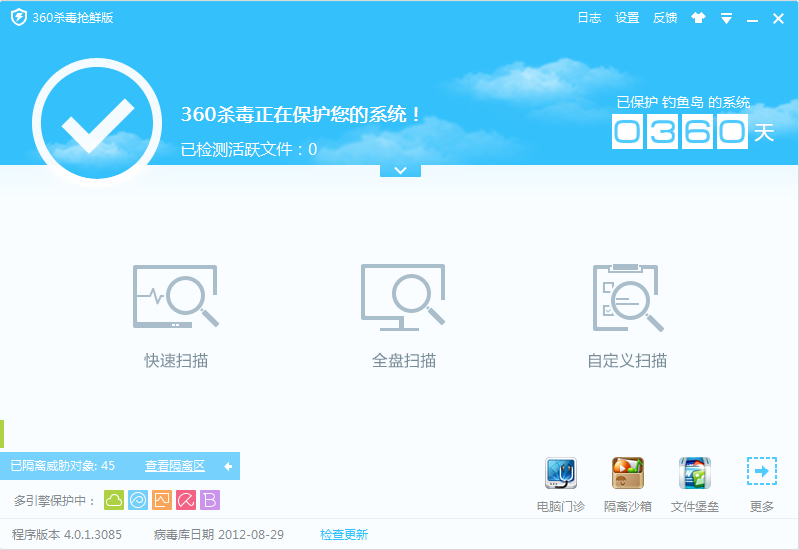Click the 360杀毒正在保护您的系统 headline
This screenshot has height=550, width=799.
301,114
